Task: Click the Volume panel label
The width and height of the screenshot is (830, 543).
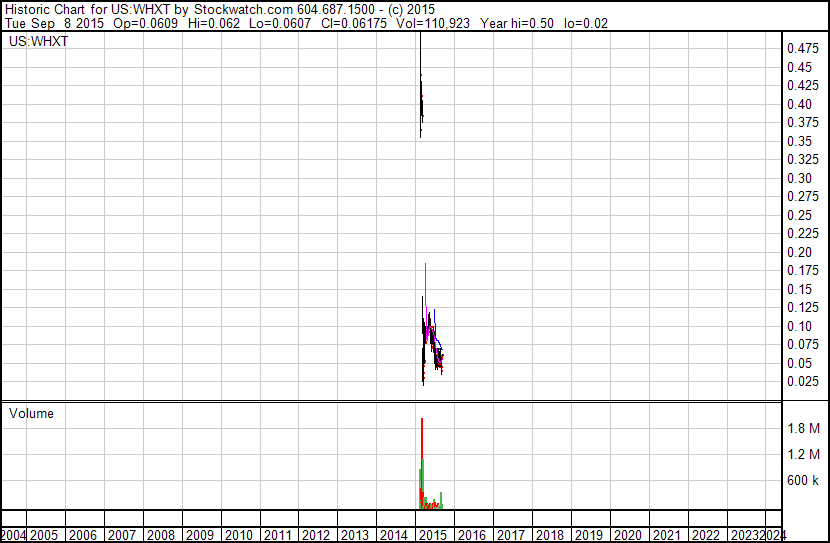Action: tap(31, 413)
